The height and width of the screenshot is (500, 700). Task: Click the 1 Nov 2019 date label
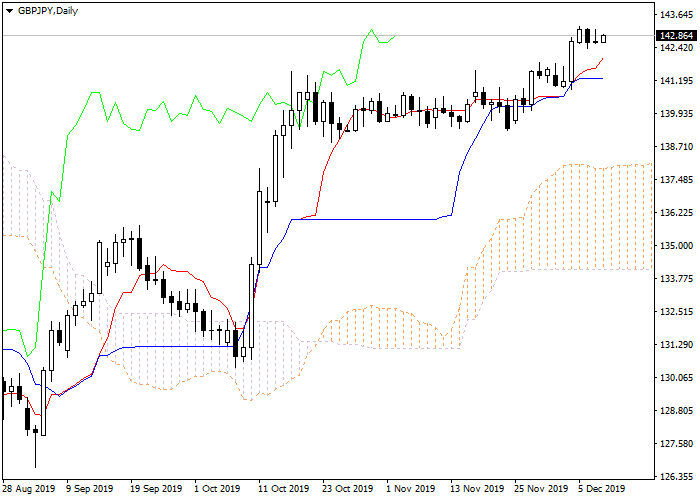click(411, 489)
